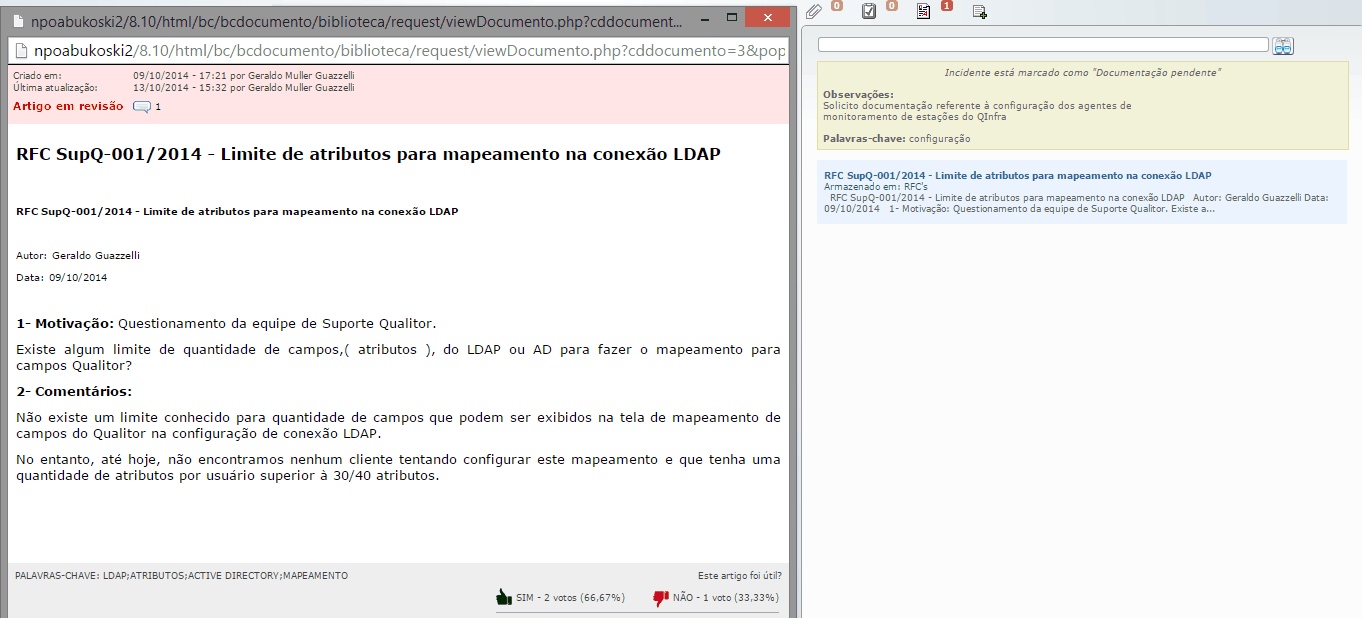This screenshot has height=620, width=1363.
Task: Click the '2- Comentários:' heading
Action: (x=74, y=391)
